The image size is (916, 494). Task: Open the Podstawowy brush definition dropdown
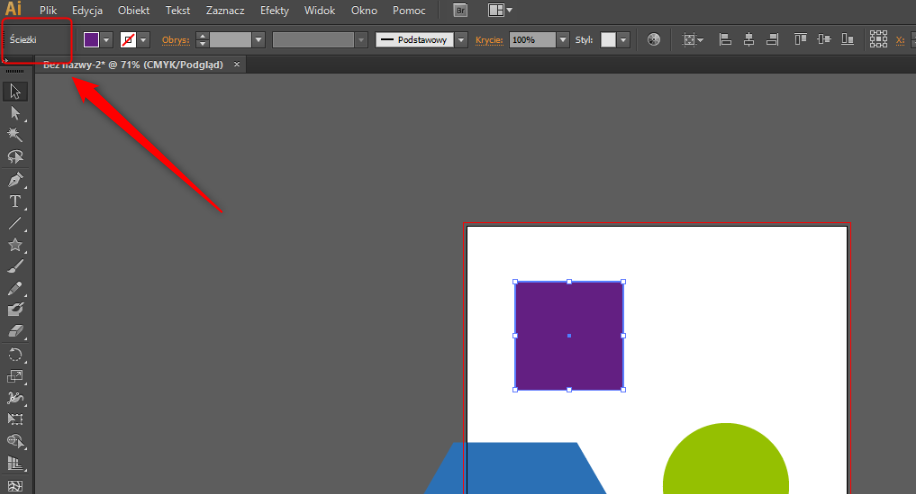pyautogui.click(x=461, y=40)
